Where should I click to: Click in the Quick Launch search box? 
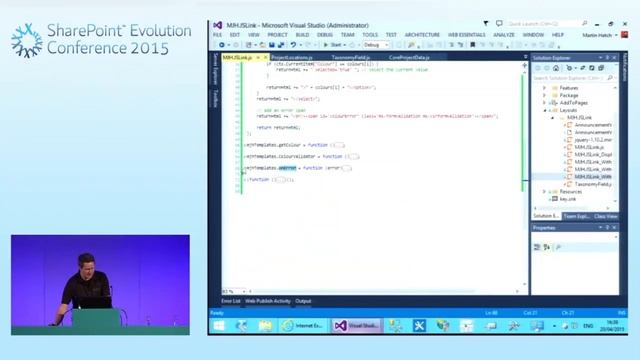click(547, 24)
